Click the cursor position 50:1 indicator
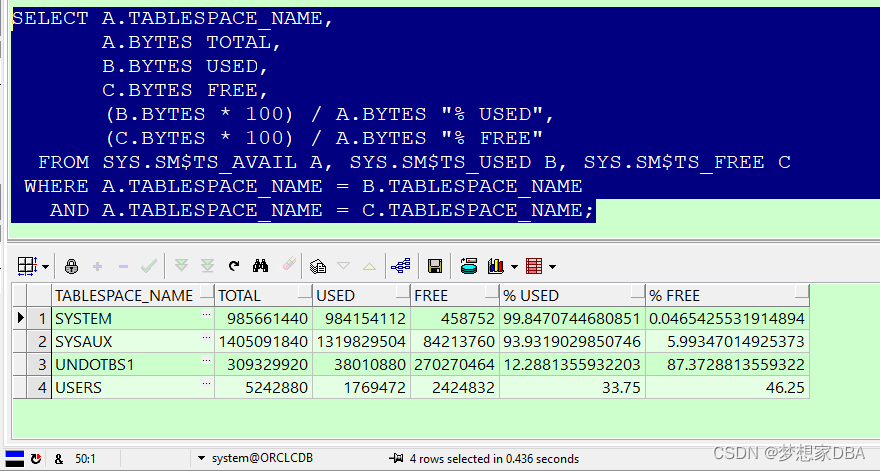This screenshot has width=880, height=471. [85, 459]
